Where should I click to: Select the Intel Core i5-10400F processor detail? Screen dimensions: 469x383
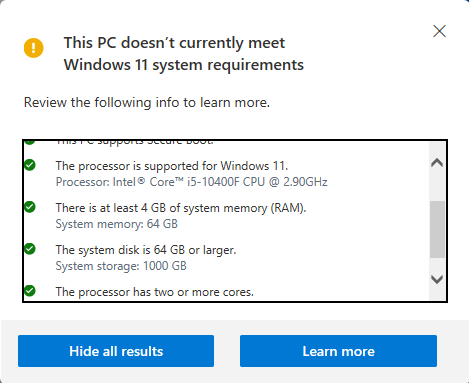[191, 182]
